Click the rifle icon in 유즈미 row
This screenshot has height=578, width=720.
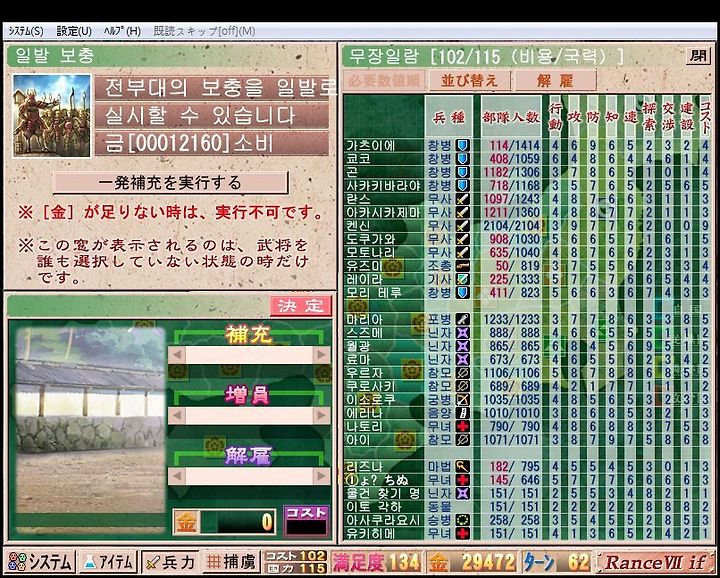coord(462,265)
